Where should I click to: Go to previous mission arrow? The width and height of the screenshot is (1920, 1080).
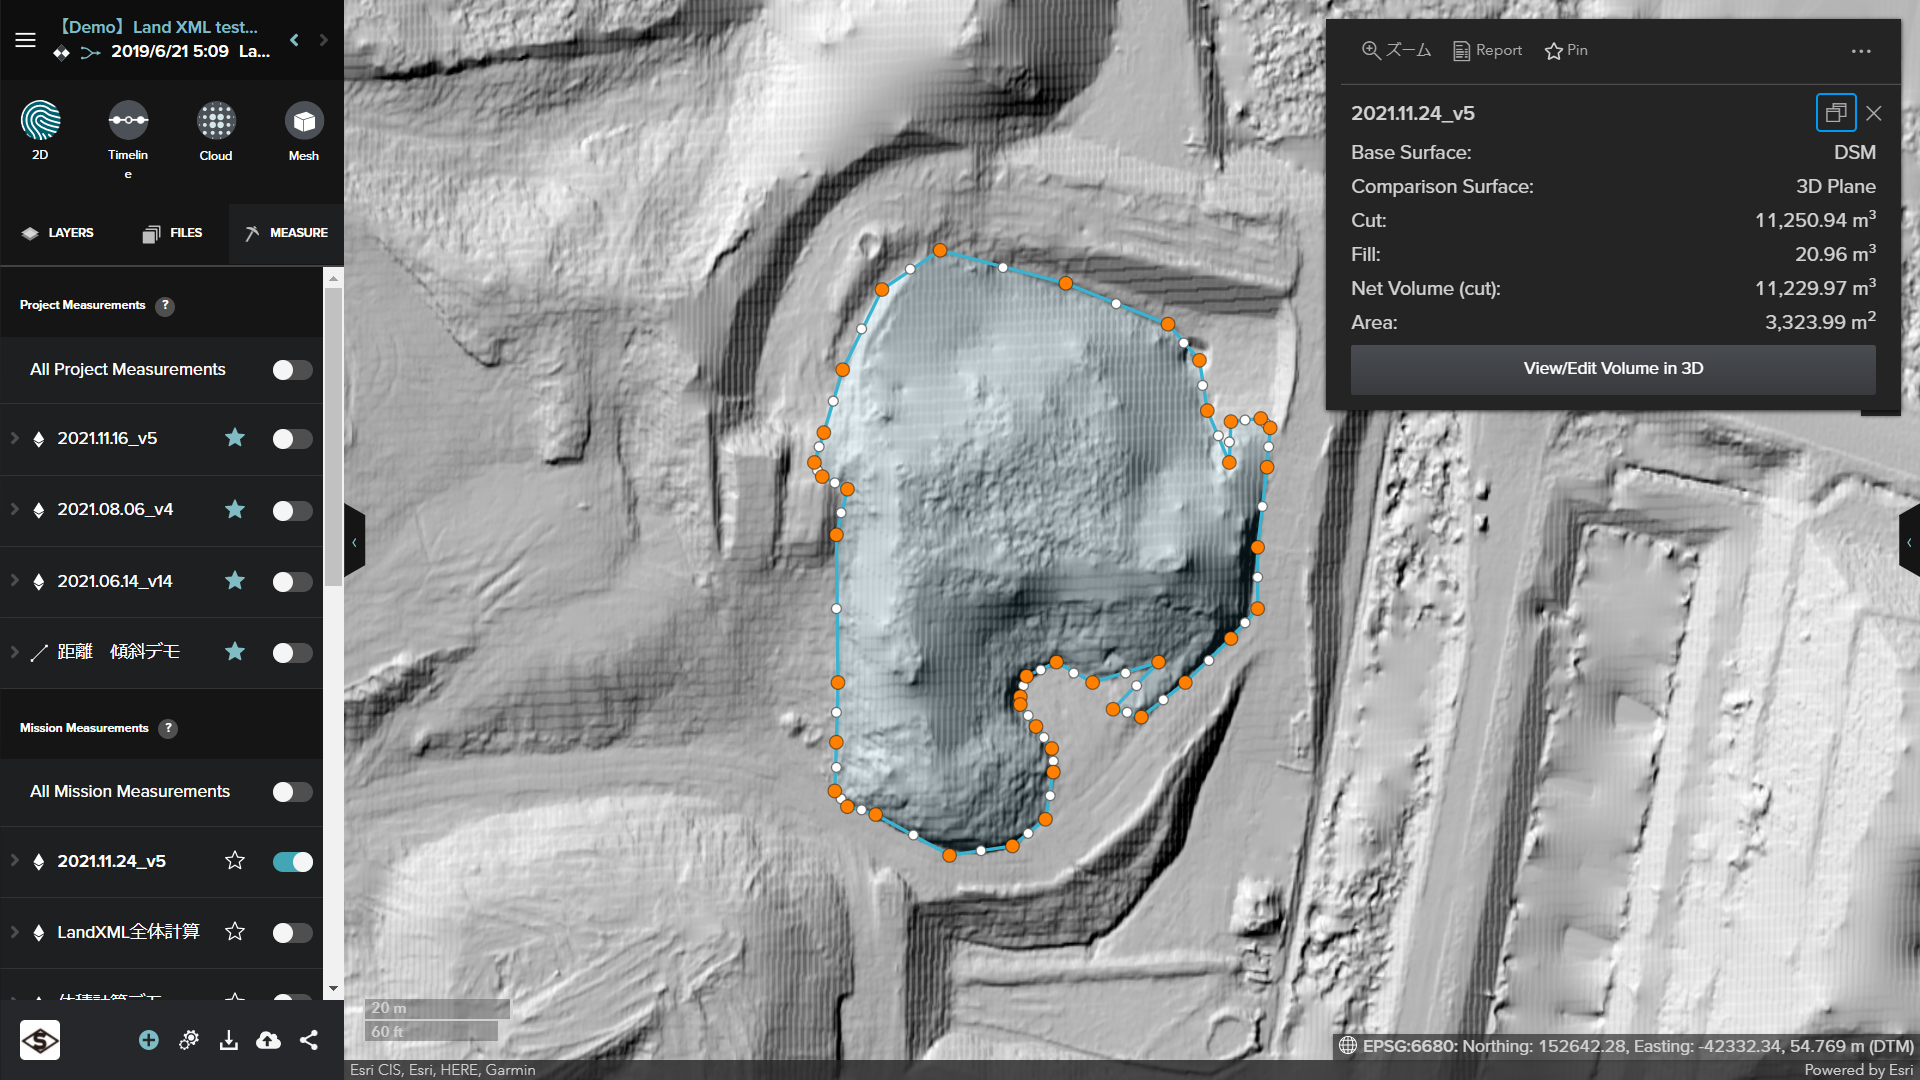click(x=294, y=40)
